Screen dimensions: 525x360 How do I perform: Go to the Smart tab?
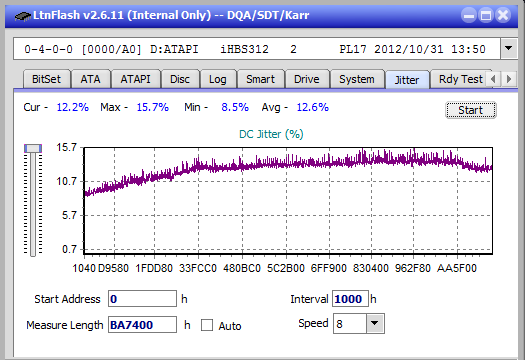(x=260, y=79)
